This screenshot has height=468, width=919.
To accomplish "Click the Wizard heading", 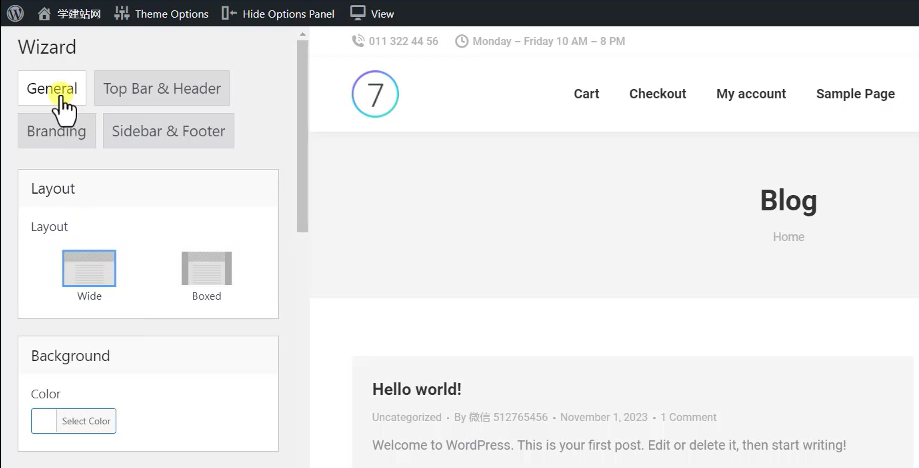I will 47,47.
